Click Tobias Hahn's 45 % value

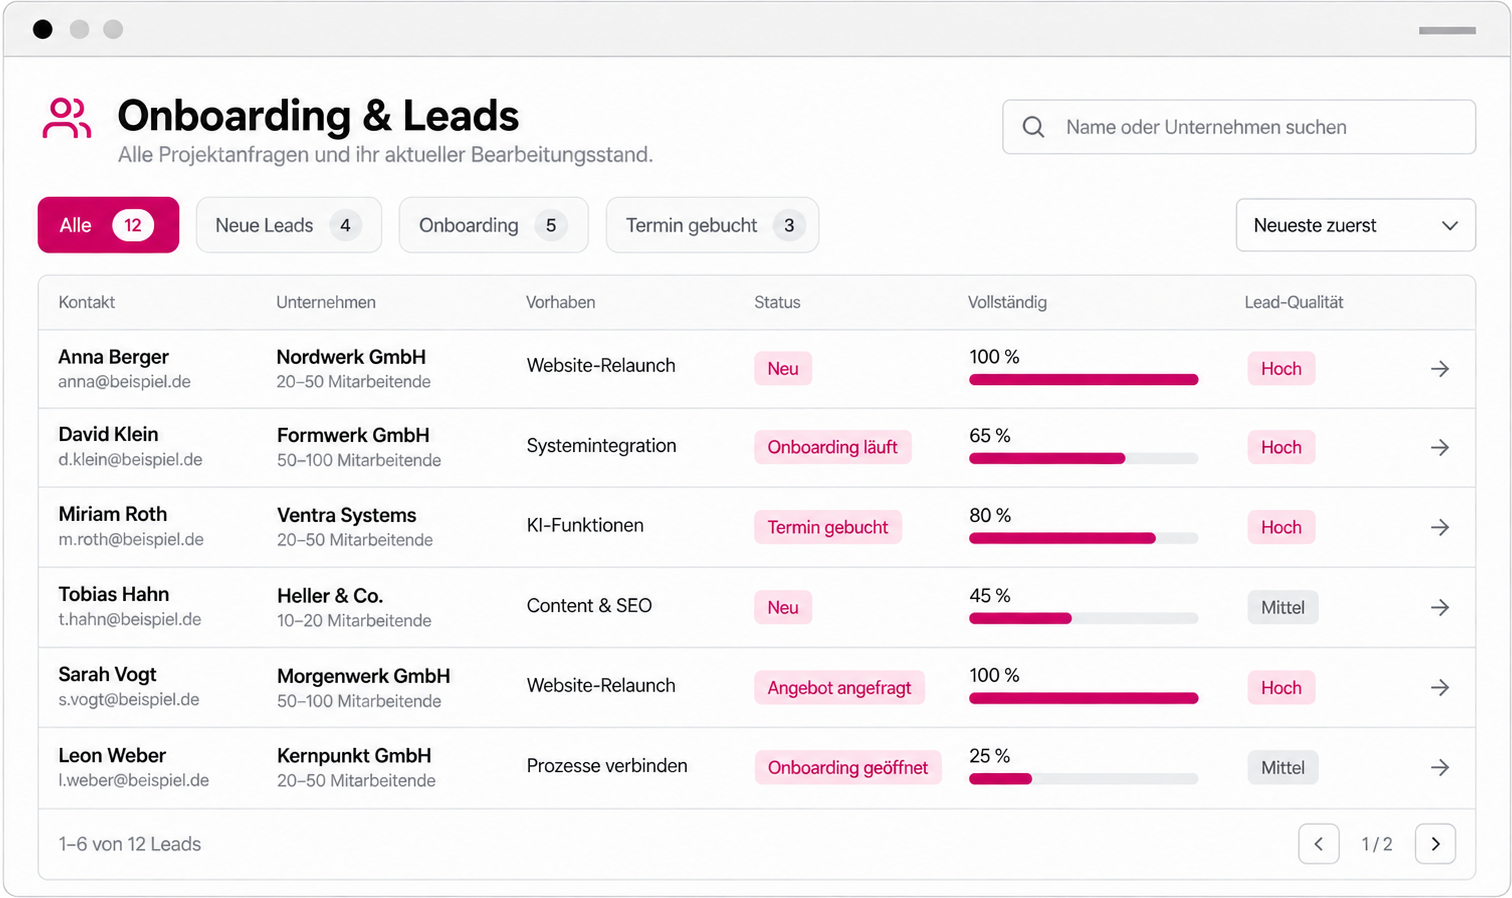[x=990, y=596]
